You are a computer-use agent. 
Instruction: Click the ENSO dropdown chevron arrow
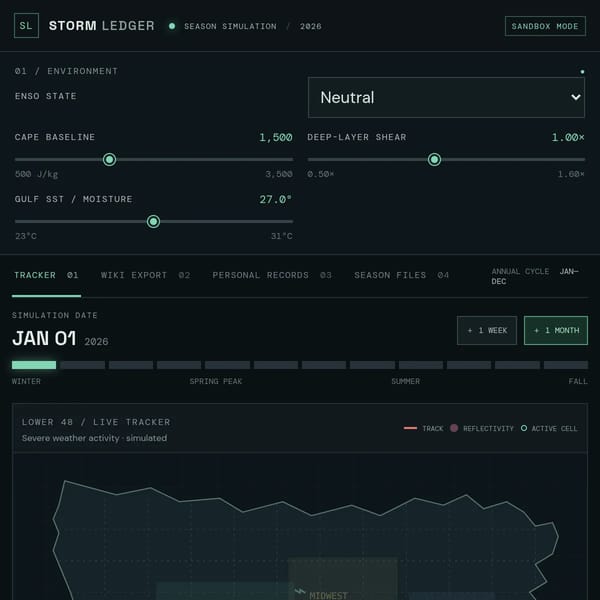click(576, 98)
